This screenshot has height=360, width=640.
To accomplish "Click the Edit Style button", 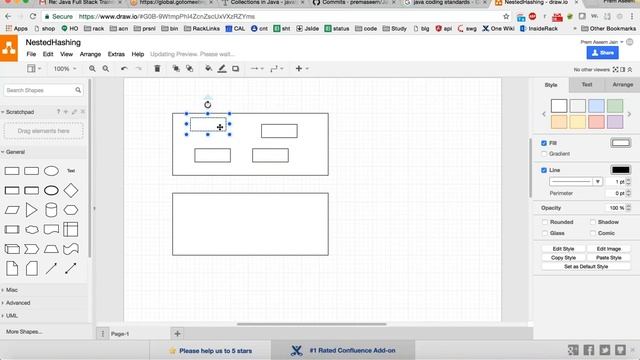I will coord(563,249).
